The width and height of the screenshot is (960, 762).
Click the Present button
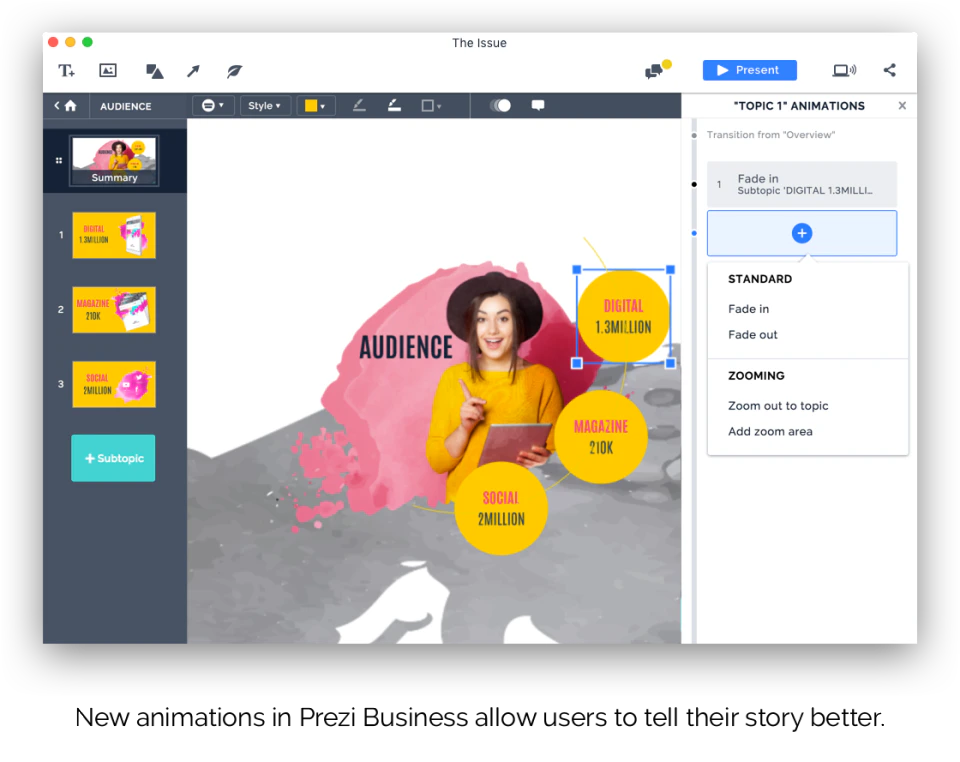749,70
